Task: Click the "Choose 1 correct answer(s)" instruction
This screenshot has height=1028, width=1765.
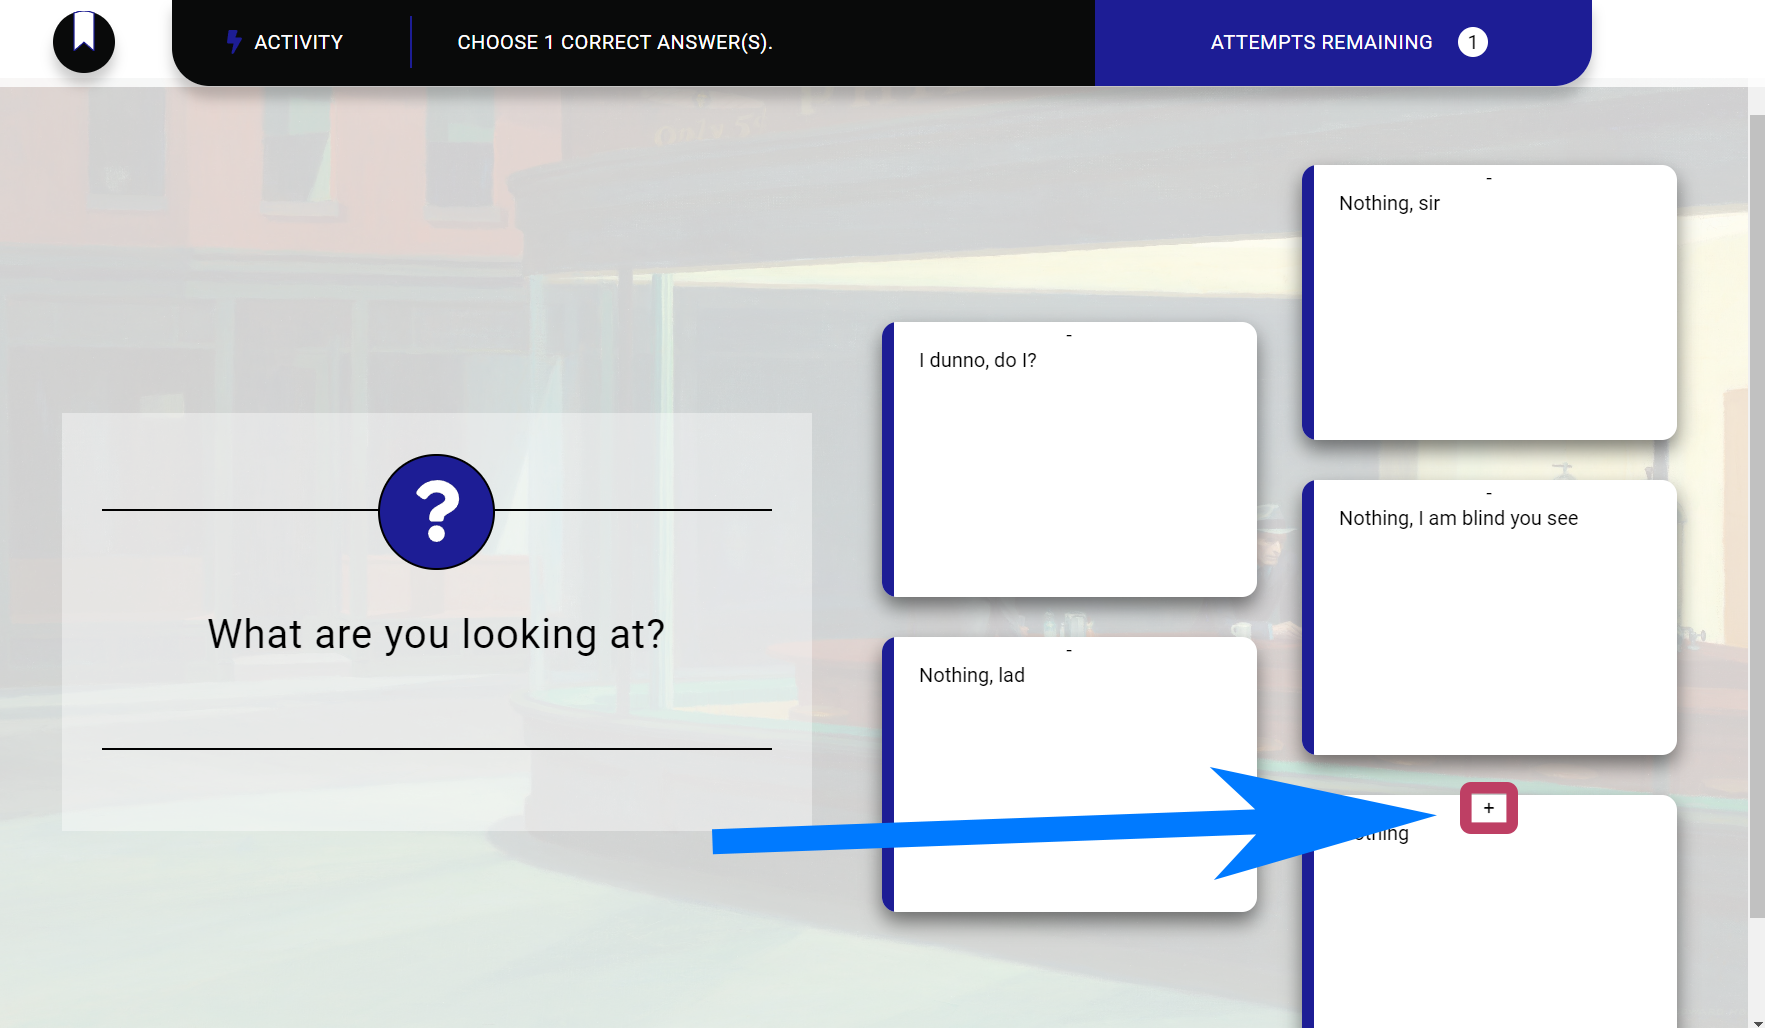Action: [614, 42]
